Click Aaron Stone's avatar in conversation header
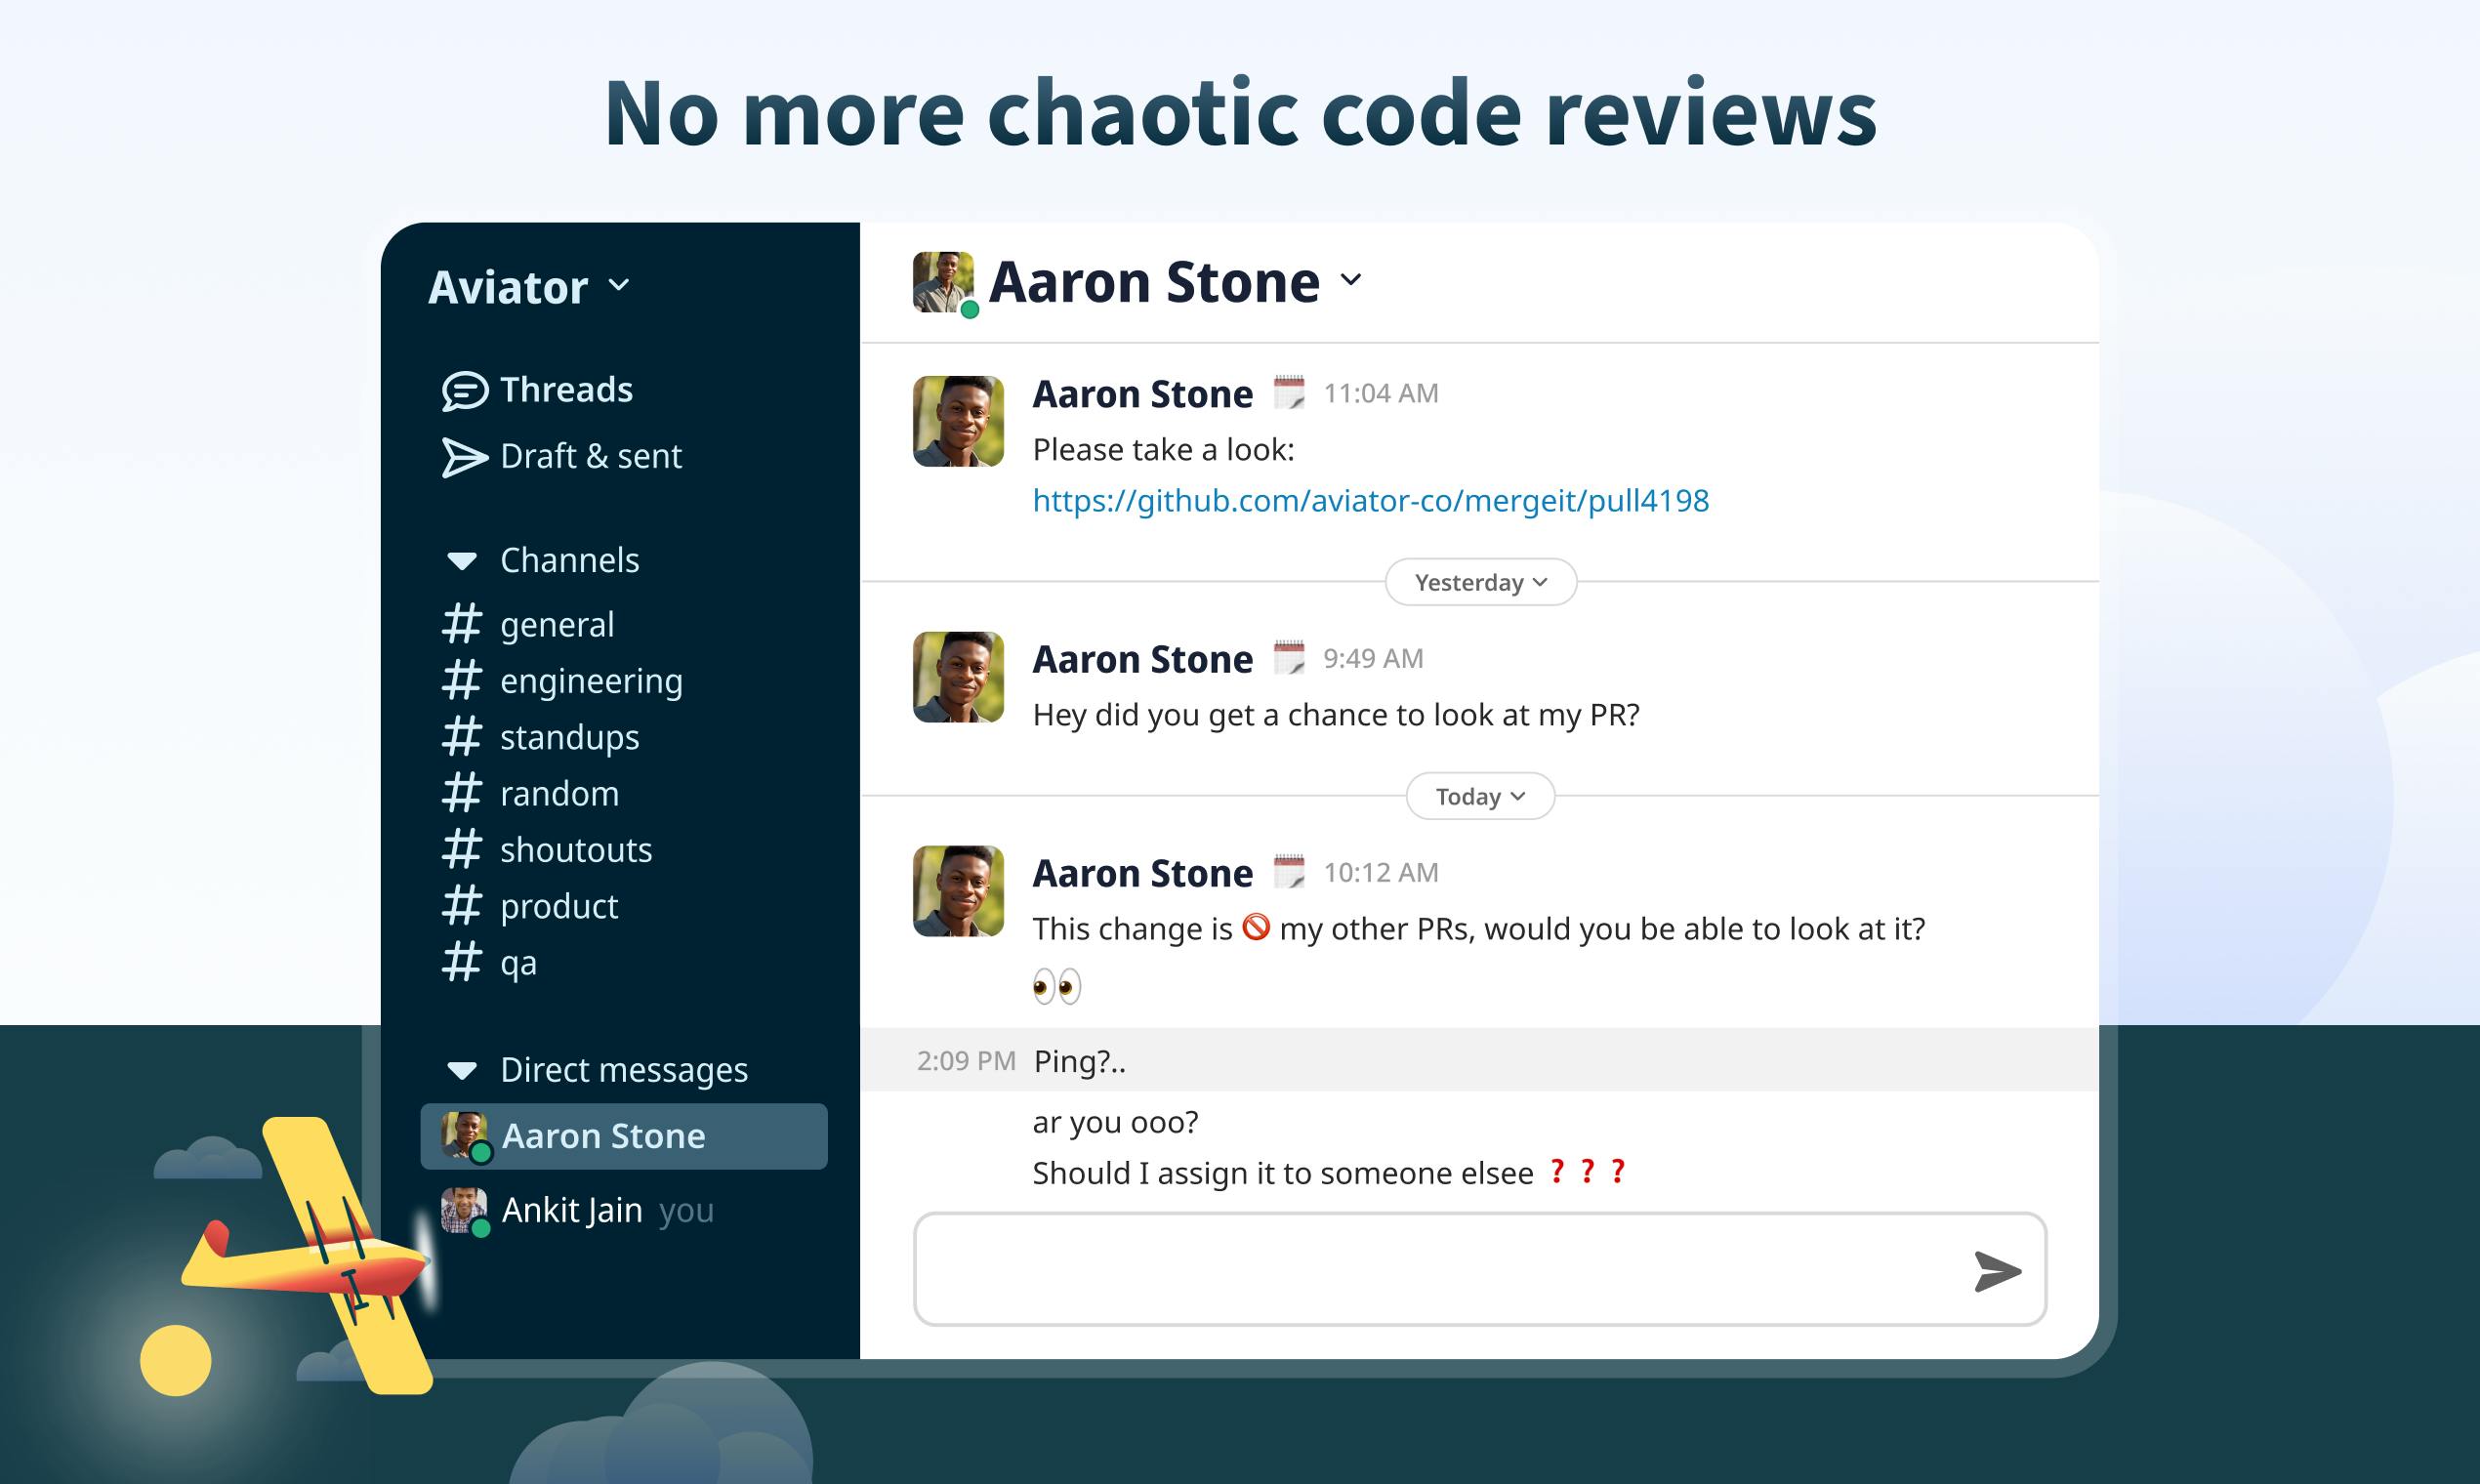 [944, 282]
